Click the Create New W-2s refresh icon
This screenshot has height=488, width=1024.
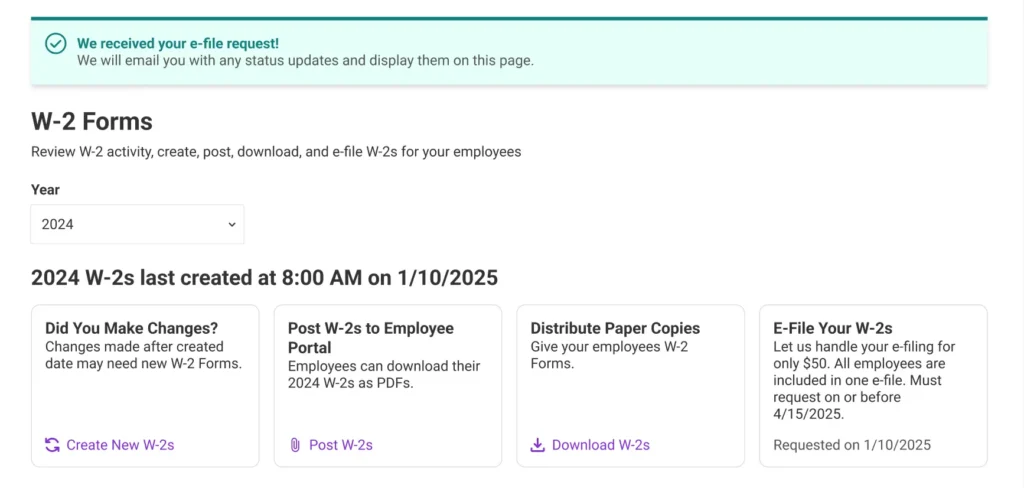pos(52,445)
